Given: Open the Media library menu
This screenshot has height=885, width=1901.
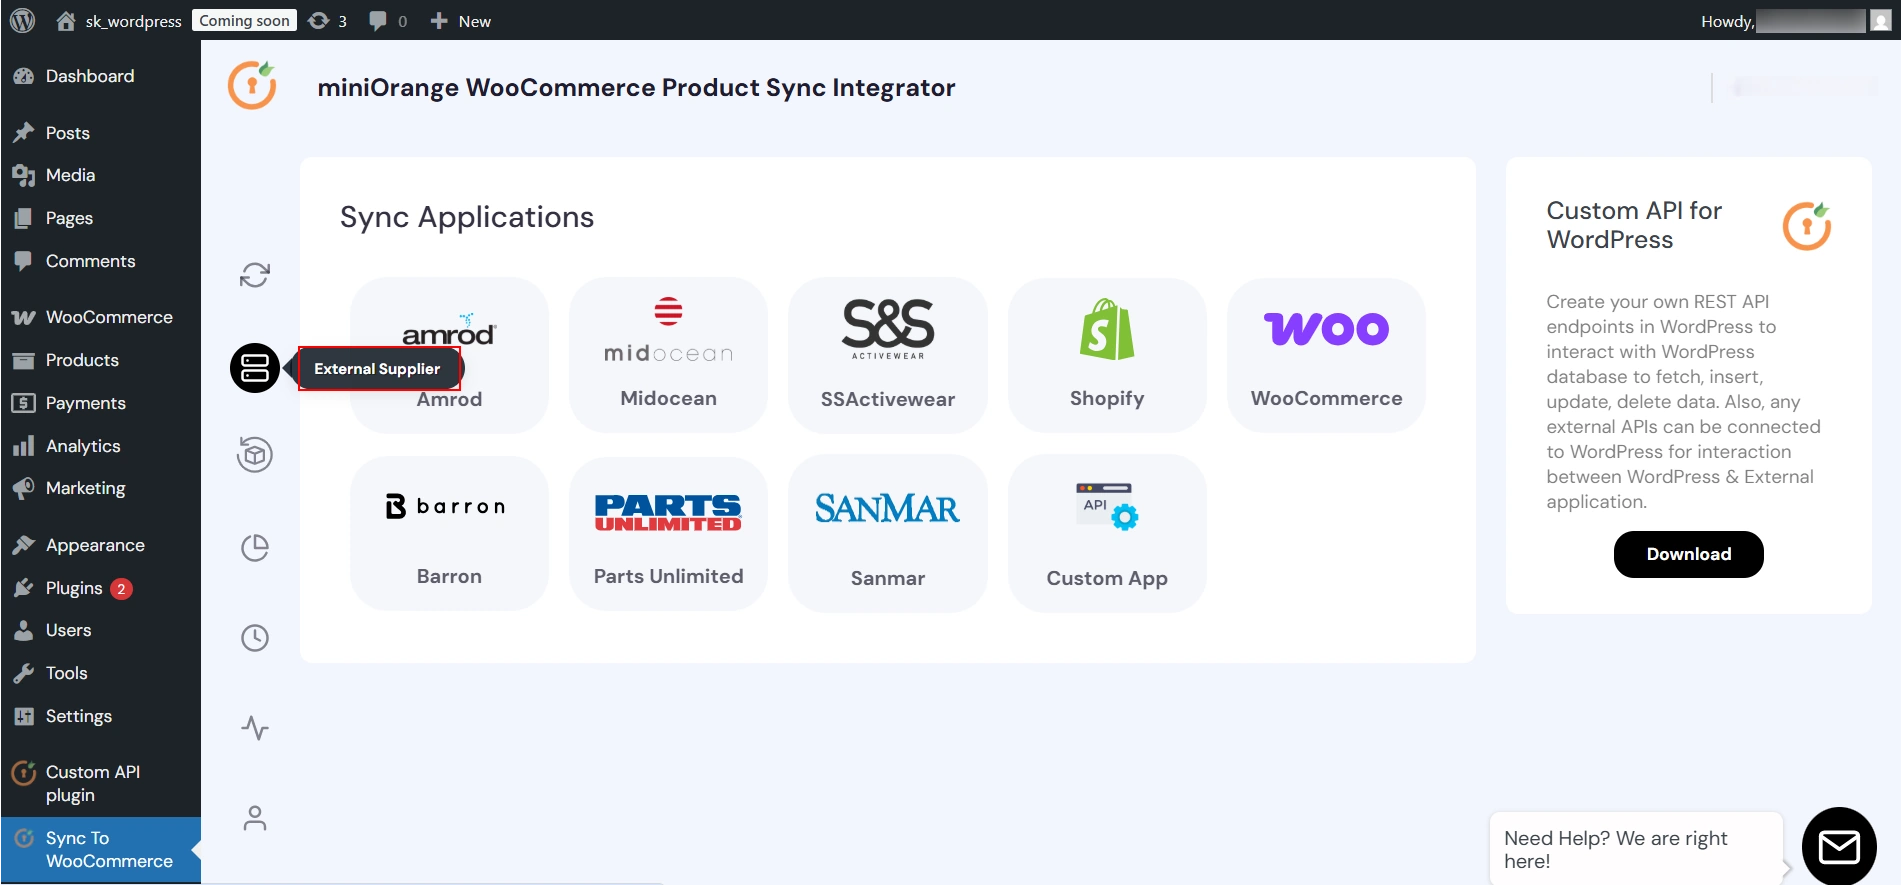Looking at the screenshot, I should pos(100,175).
